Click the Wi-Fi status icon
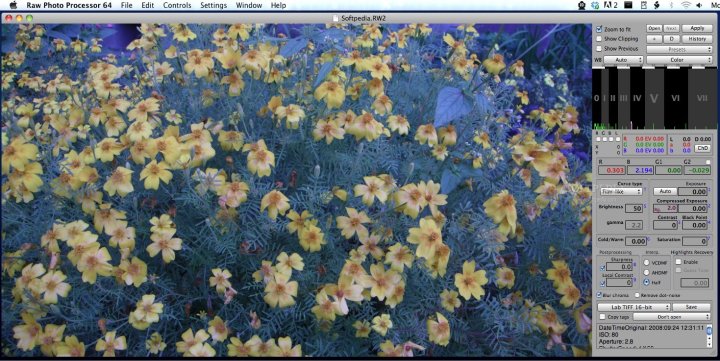 point(686,5)
